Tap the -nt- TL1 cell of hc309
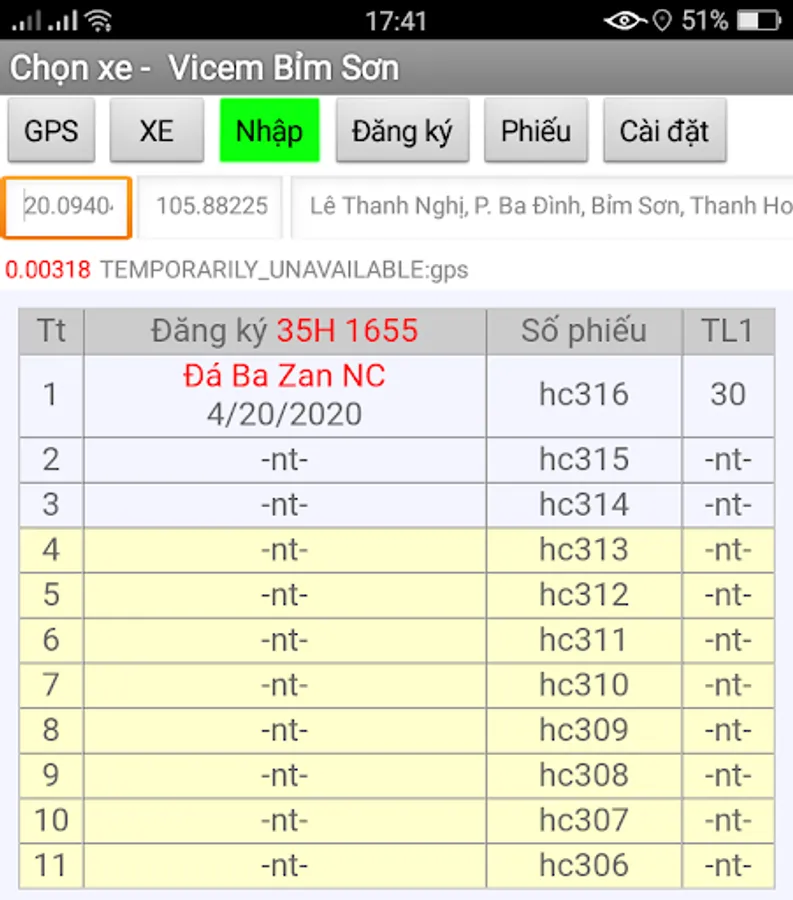793x900 pixels. pos(728,730)
